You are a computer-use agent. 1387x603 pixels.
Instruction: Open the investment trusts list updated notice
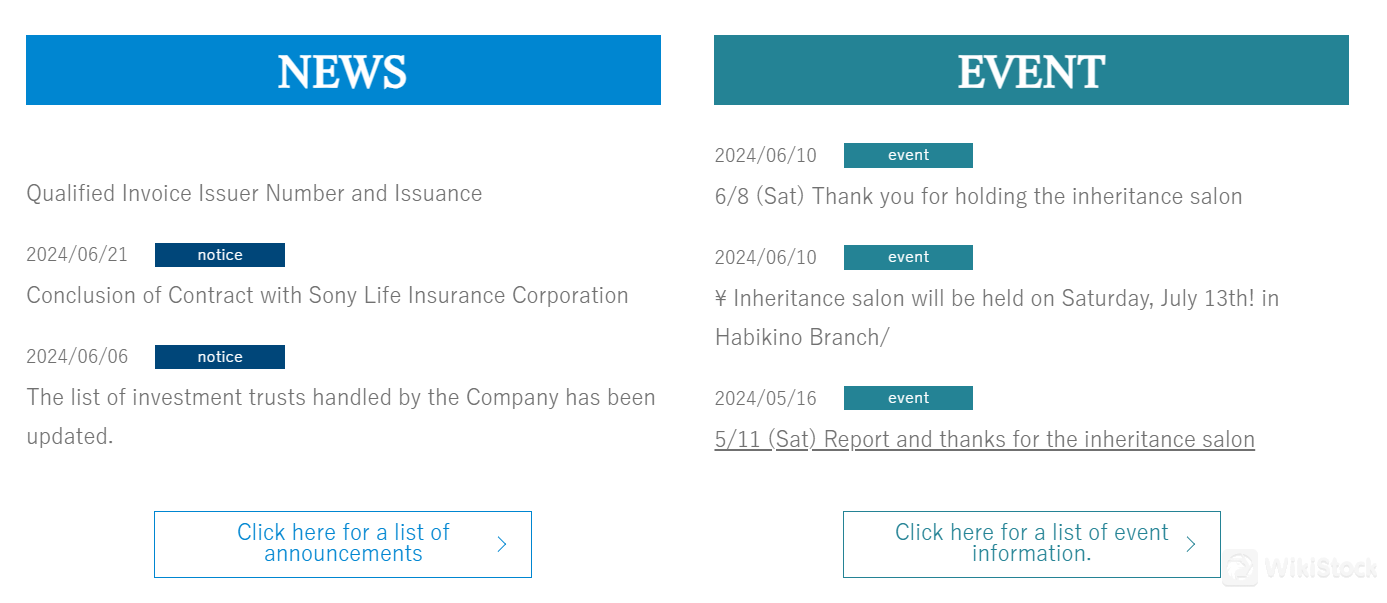point(341,416)
